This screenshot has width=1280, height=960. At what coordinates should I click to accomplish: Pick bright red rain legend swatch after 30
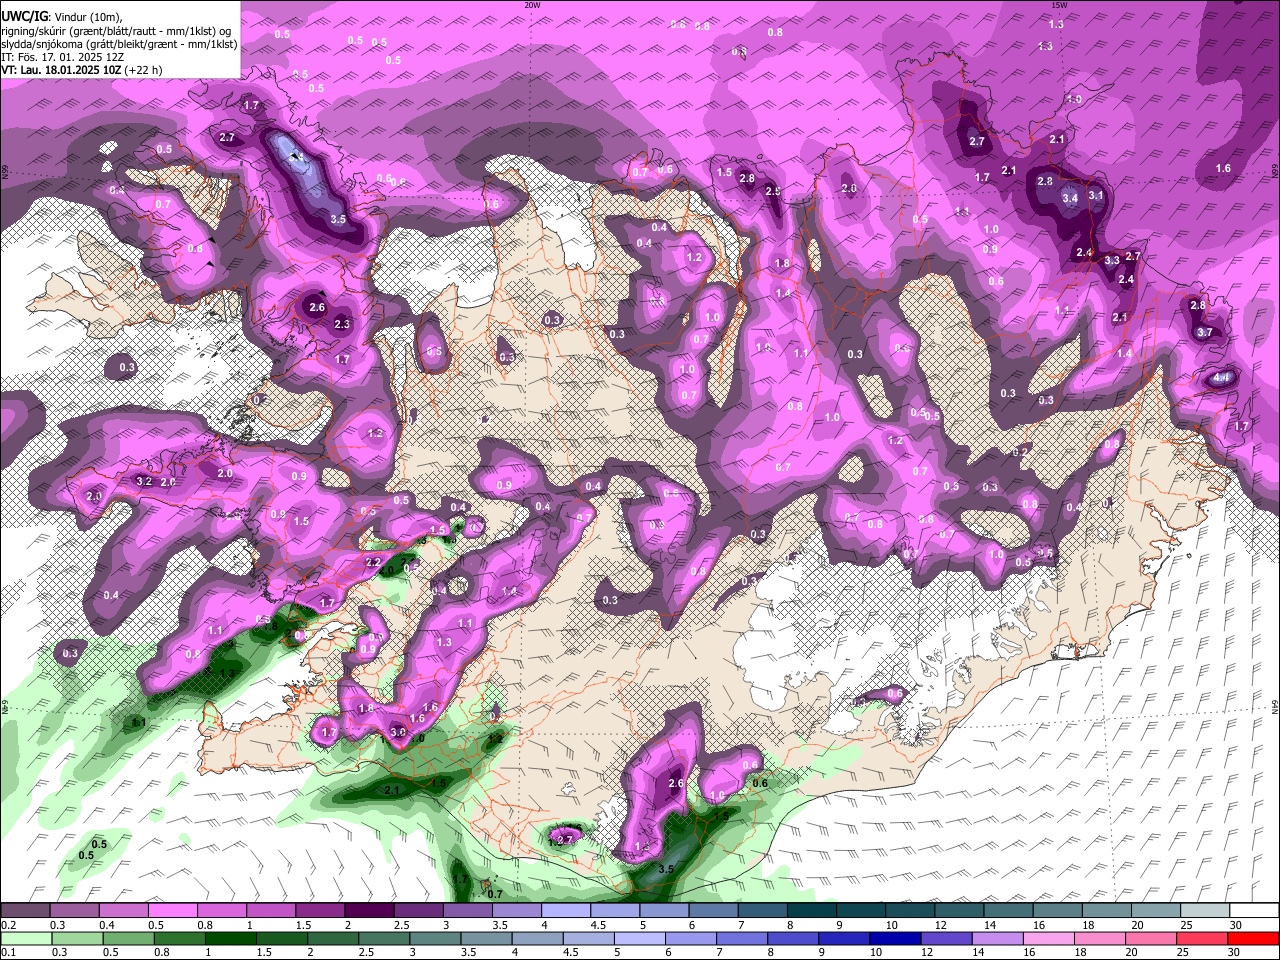tap(1254, 939)
